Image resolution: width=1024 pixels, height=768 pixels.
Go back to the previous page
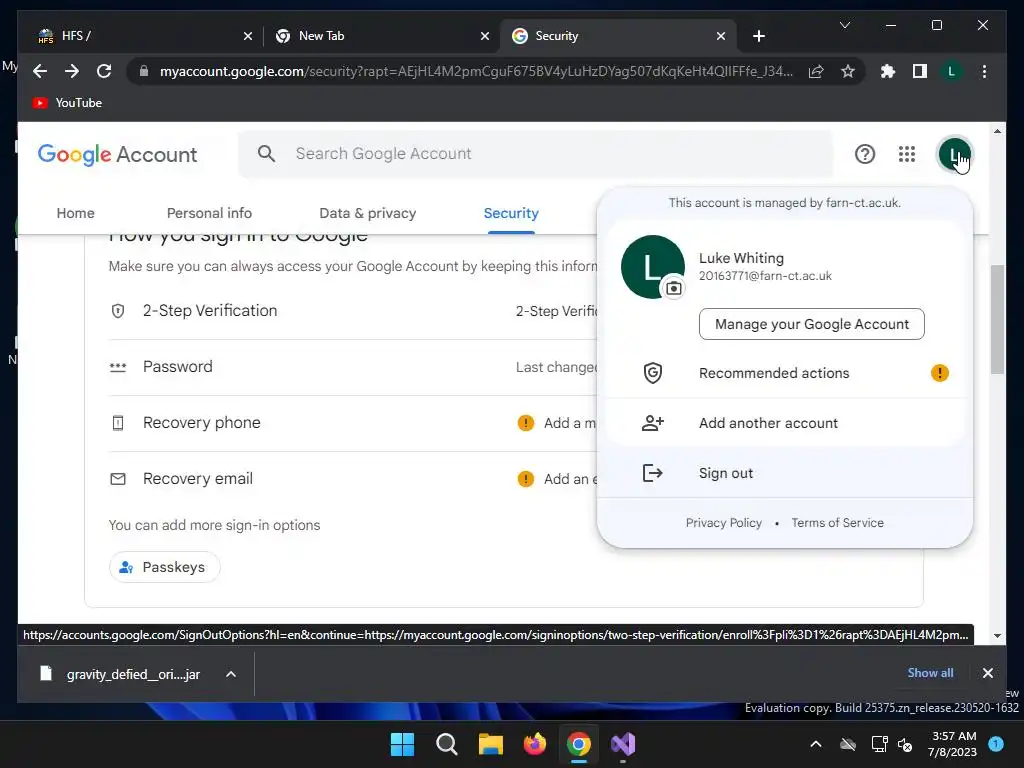tap(40, 71)
